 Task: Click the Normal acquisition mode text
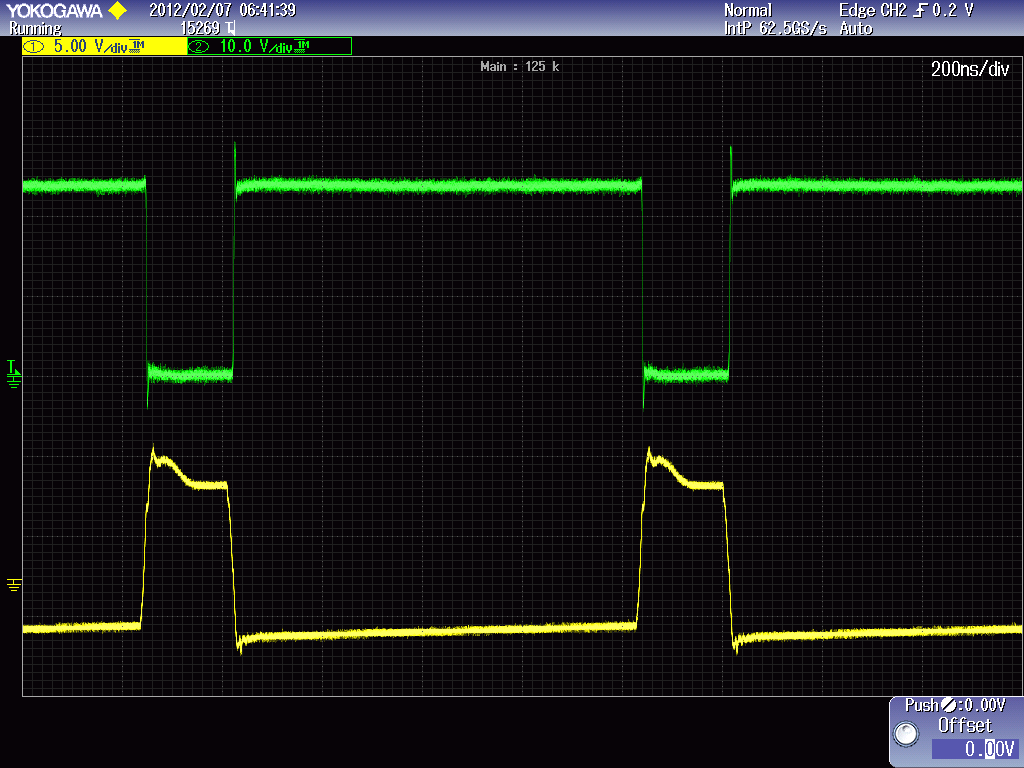pyautogui.click(x=748, y=10)
